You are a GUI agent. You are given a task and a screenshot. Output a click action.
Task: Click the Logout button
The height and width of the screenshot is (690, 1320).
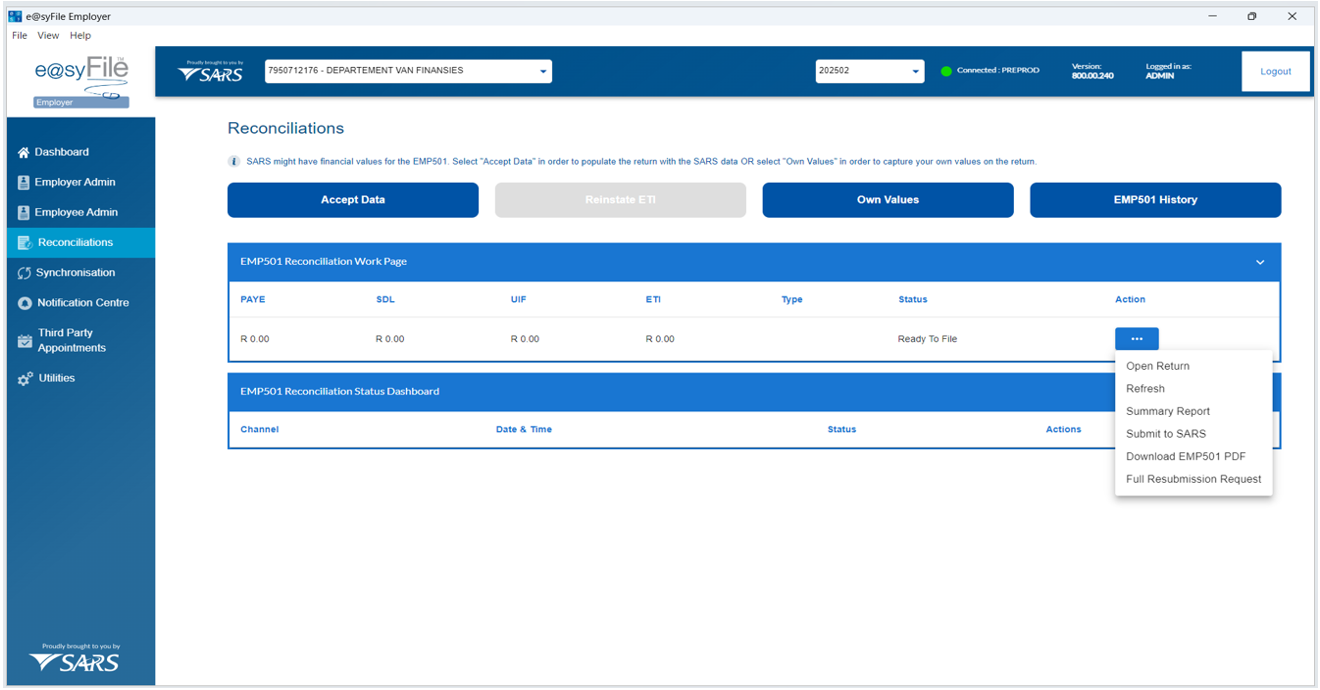1275,72
